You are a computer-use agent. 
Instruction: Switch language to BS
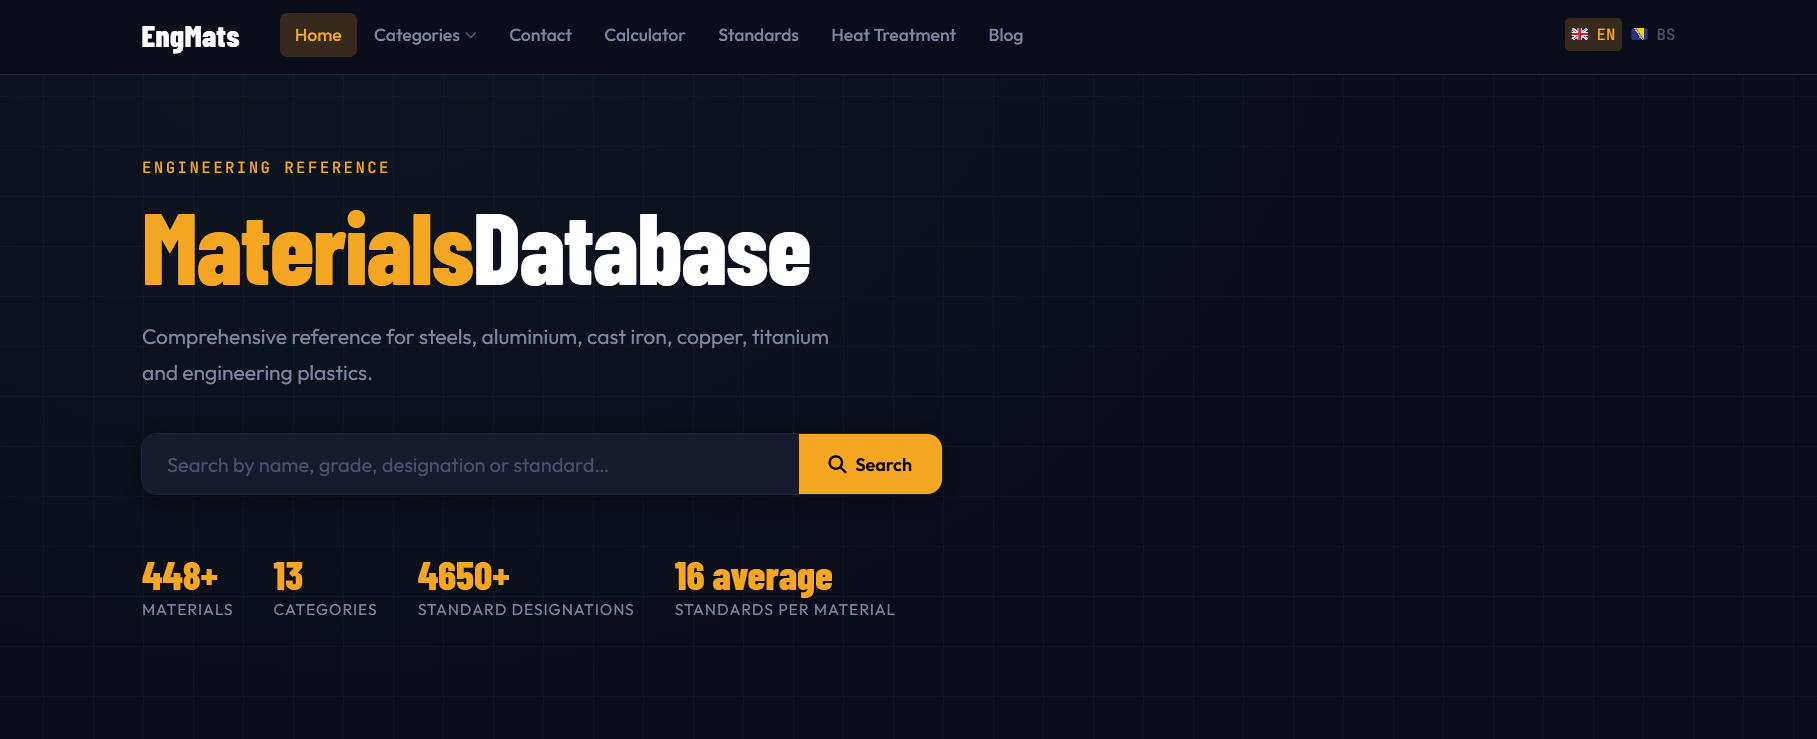1654,34
